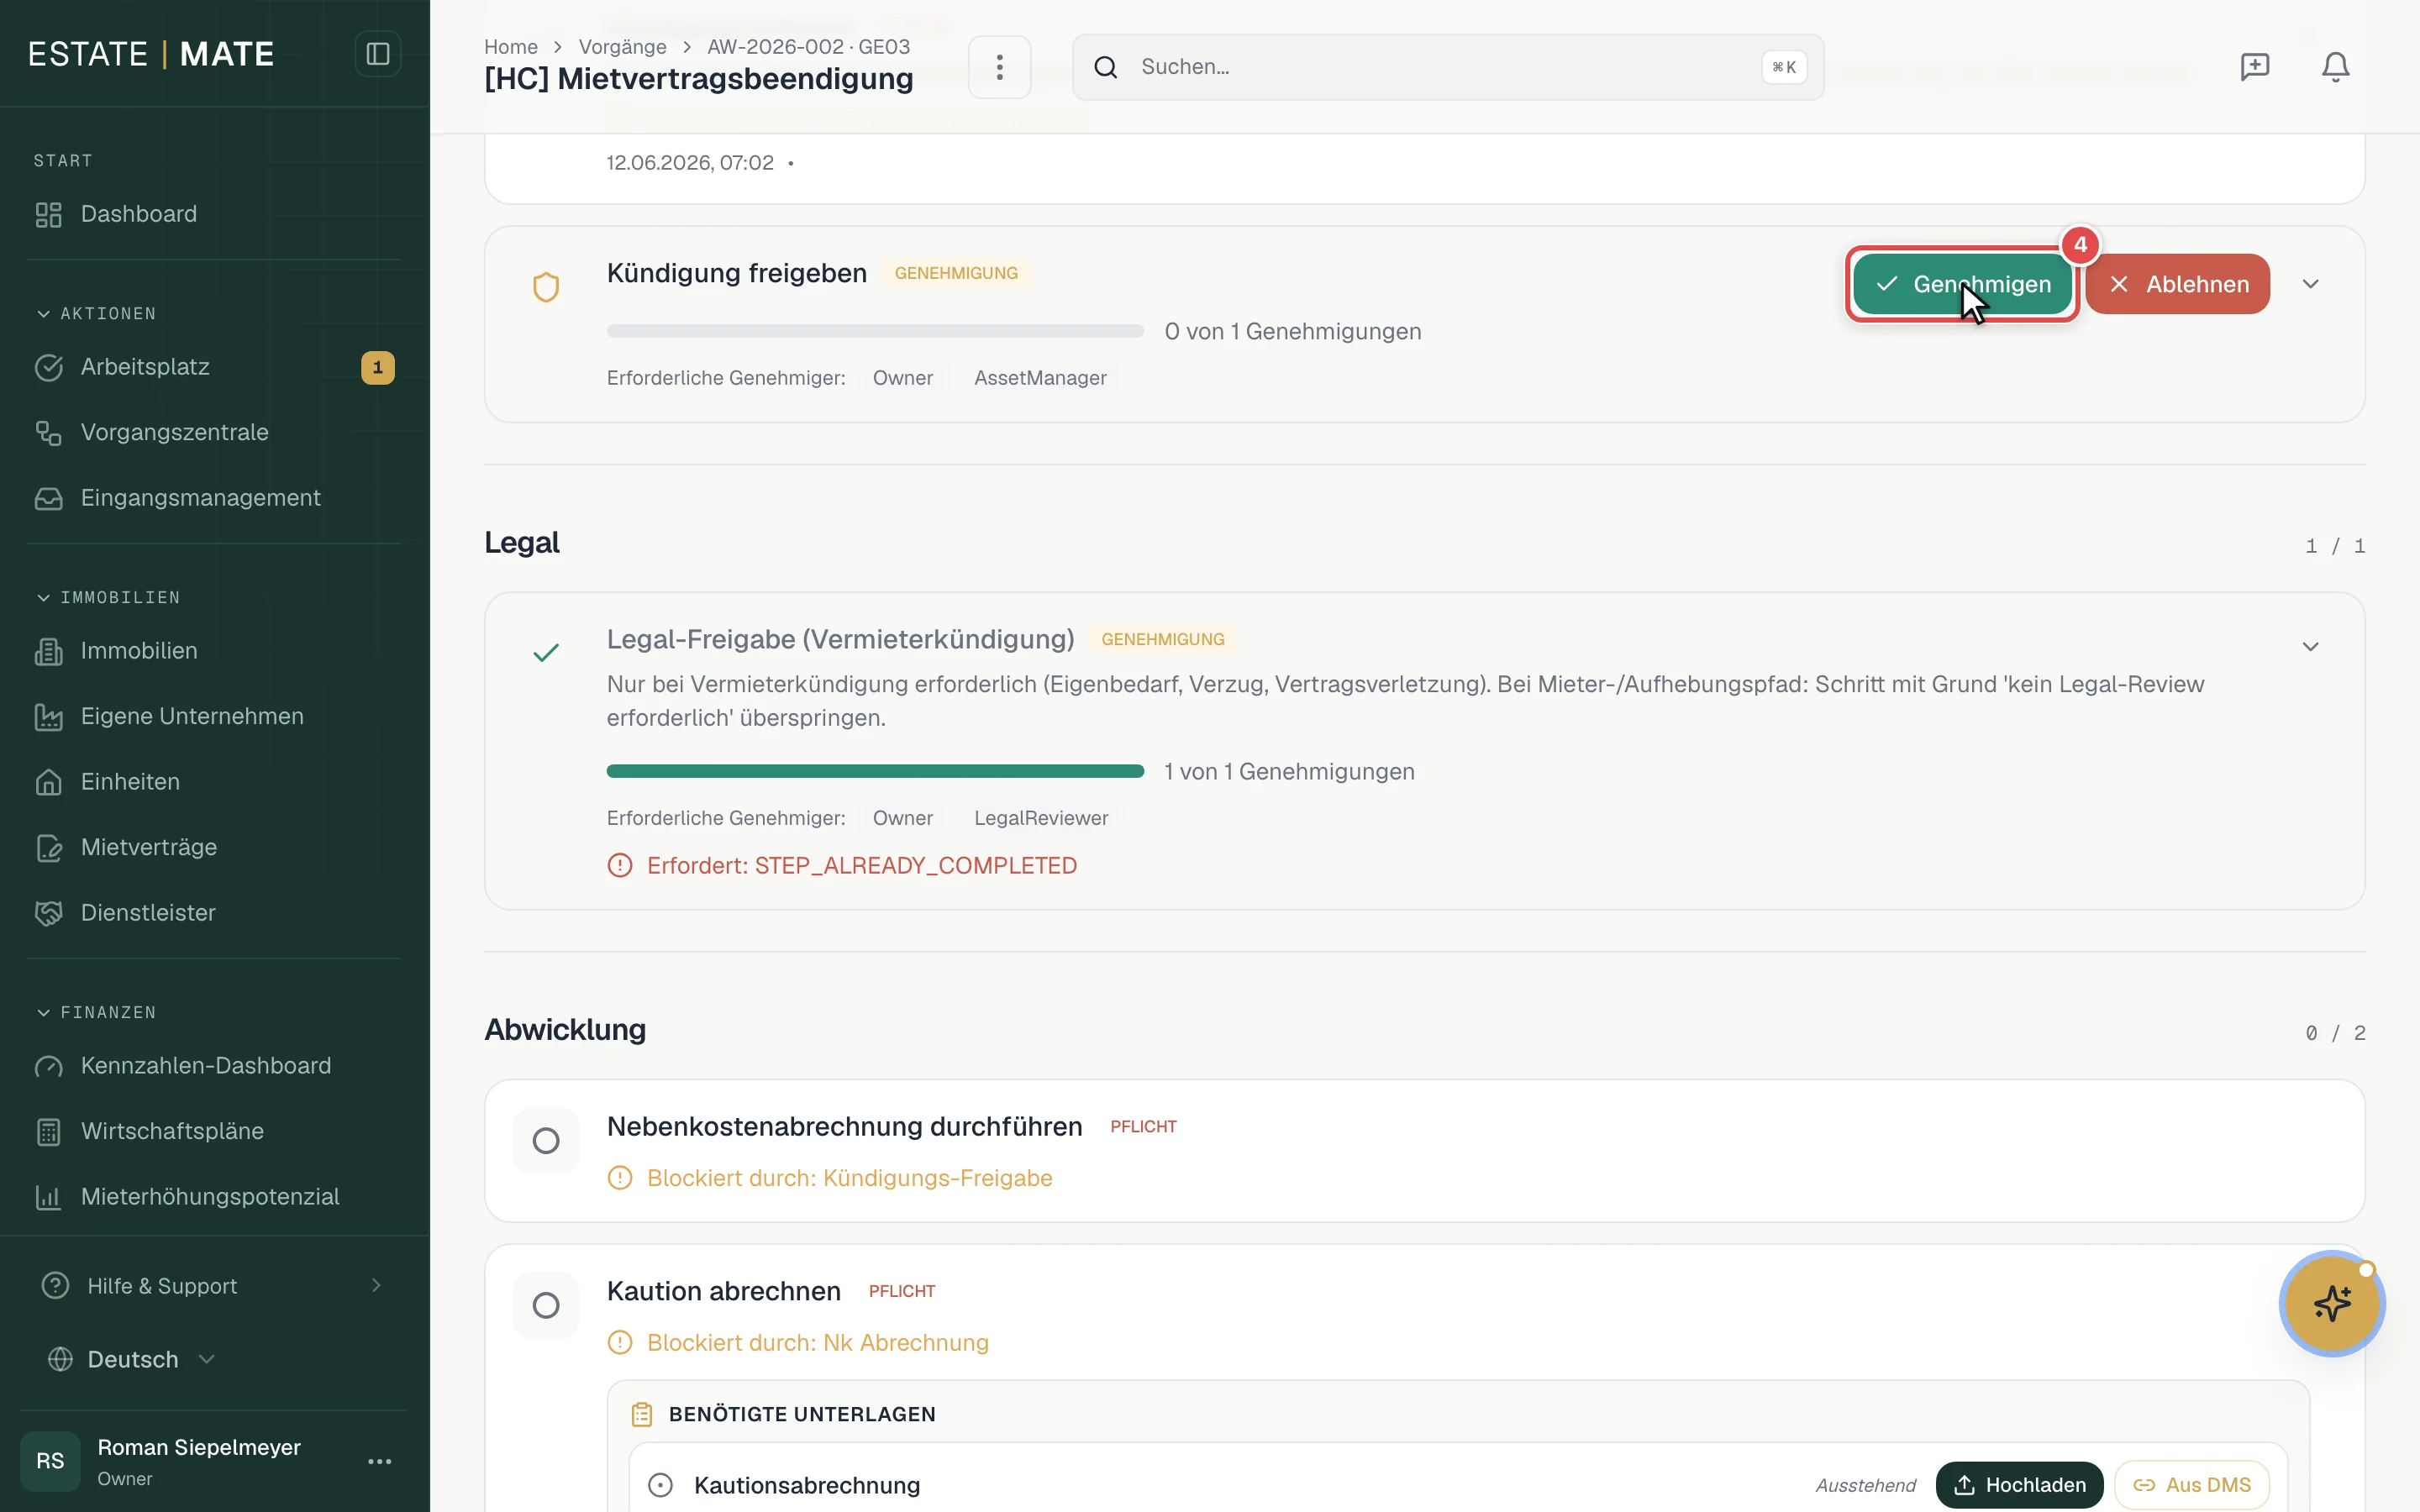Viewport: 2420px width, 1512px height.
Task: Open Mietverträge in the sidebar
Action: (x=214, y=847)
